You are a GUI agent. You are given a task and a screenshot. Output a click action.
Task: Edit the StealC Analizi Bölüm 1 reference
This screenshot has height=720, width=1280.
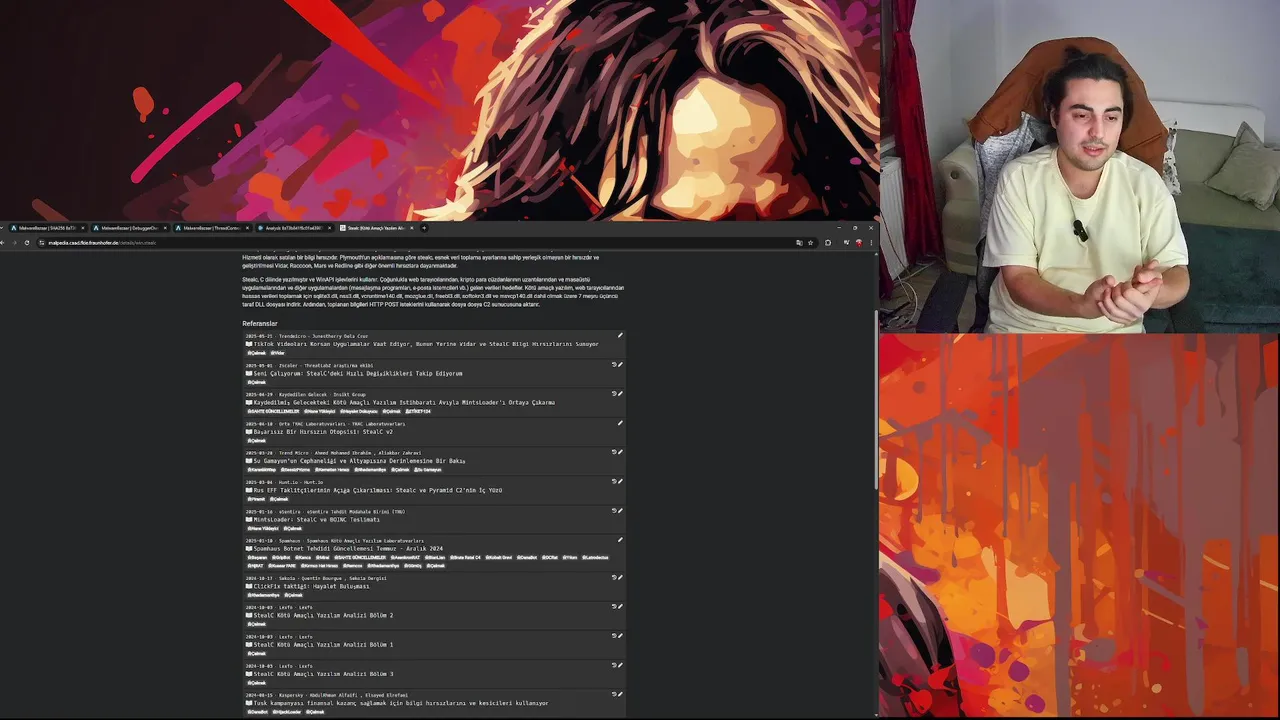point(620,635)
